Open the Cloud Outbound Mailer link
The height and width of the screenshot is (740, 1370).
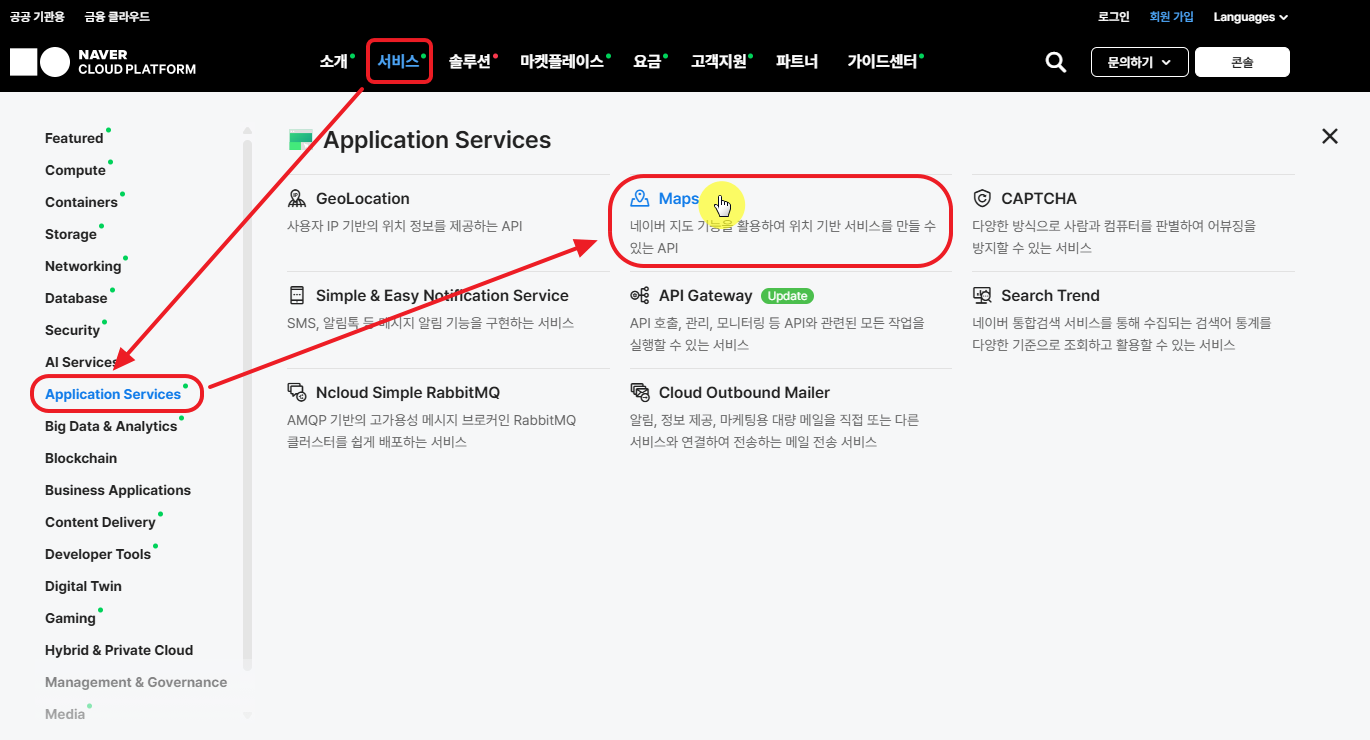tap(744, 392)
